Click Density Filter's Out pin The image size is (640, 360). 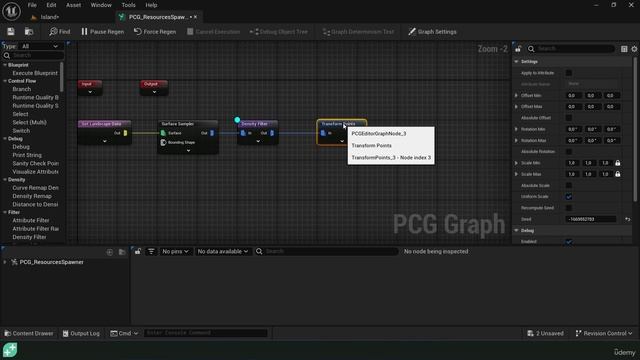272,133
